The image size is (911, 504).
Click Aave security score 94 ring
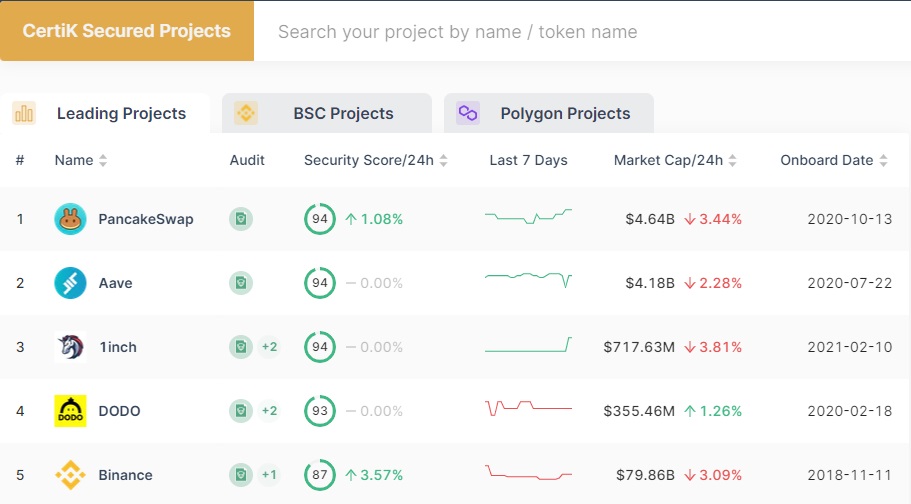320,283
